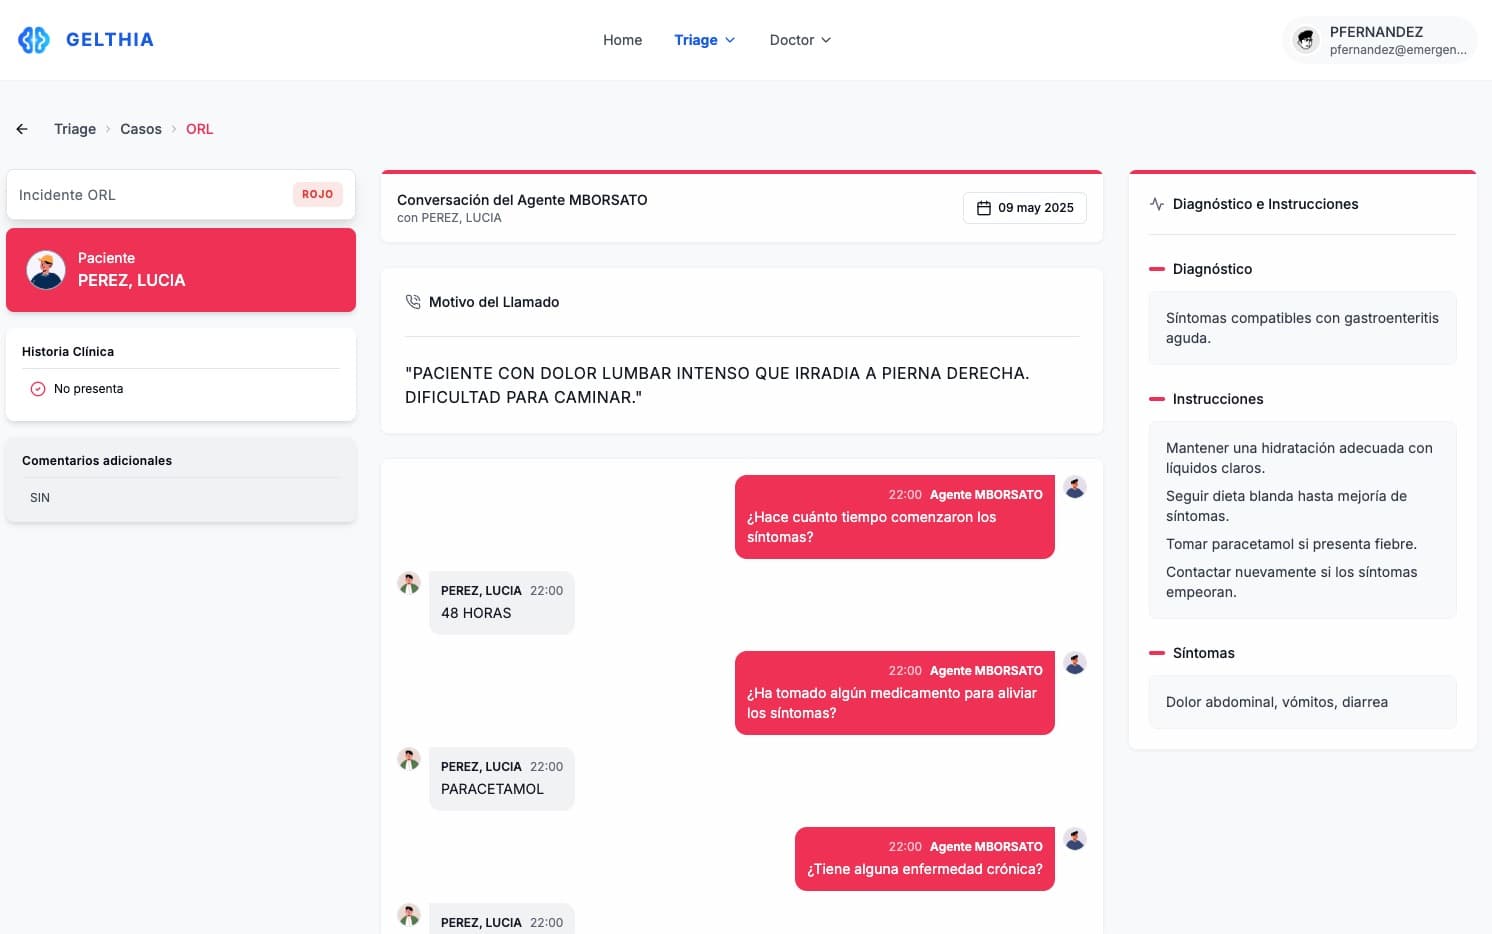Image resolution: width=1492 pixels, height=934 pixels.
Task: Click the Contactar nuevamente instruction
Action: 1291,582
